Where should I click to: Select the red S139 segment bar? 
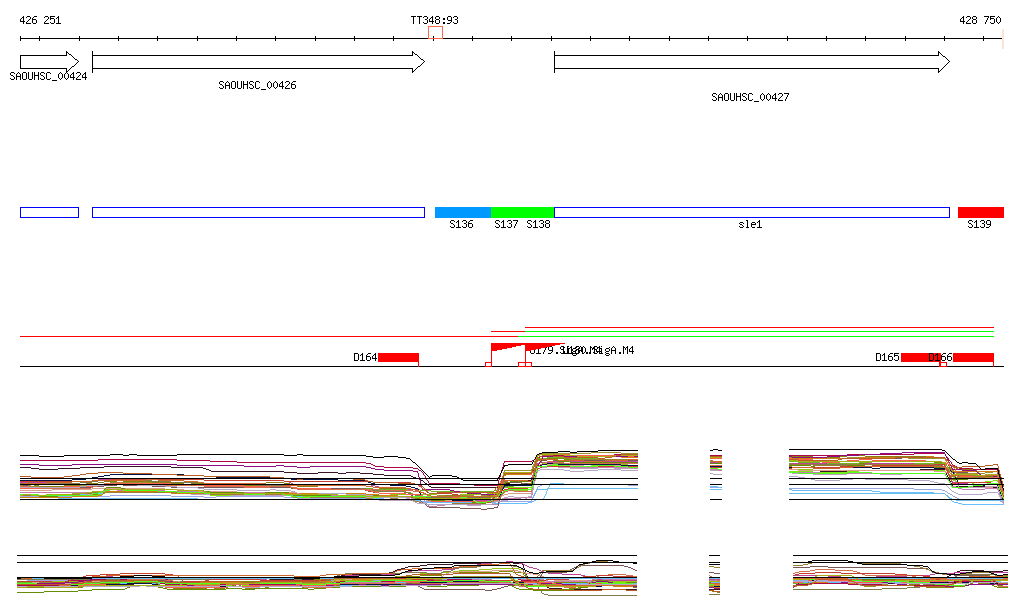(980, 212)
